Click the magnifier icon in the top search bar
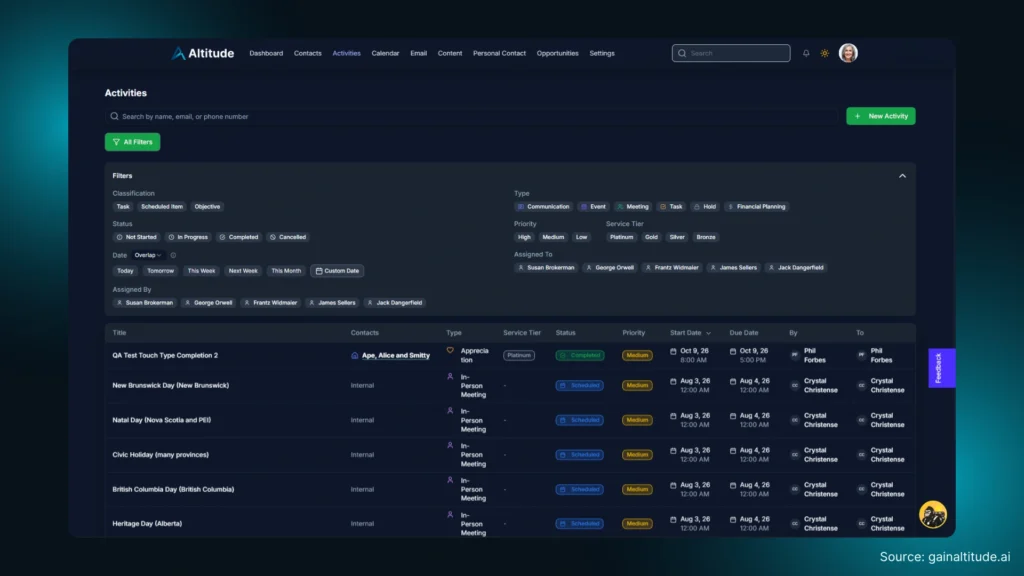1024x576 pixels. [681, 53]
